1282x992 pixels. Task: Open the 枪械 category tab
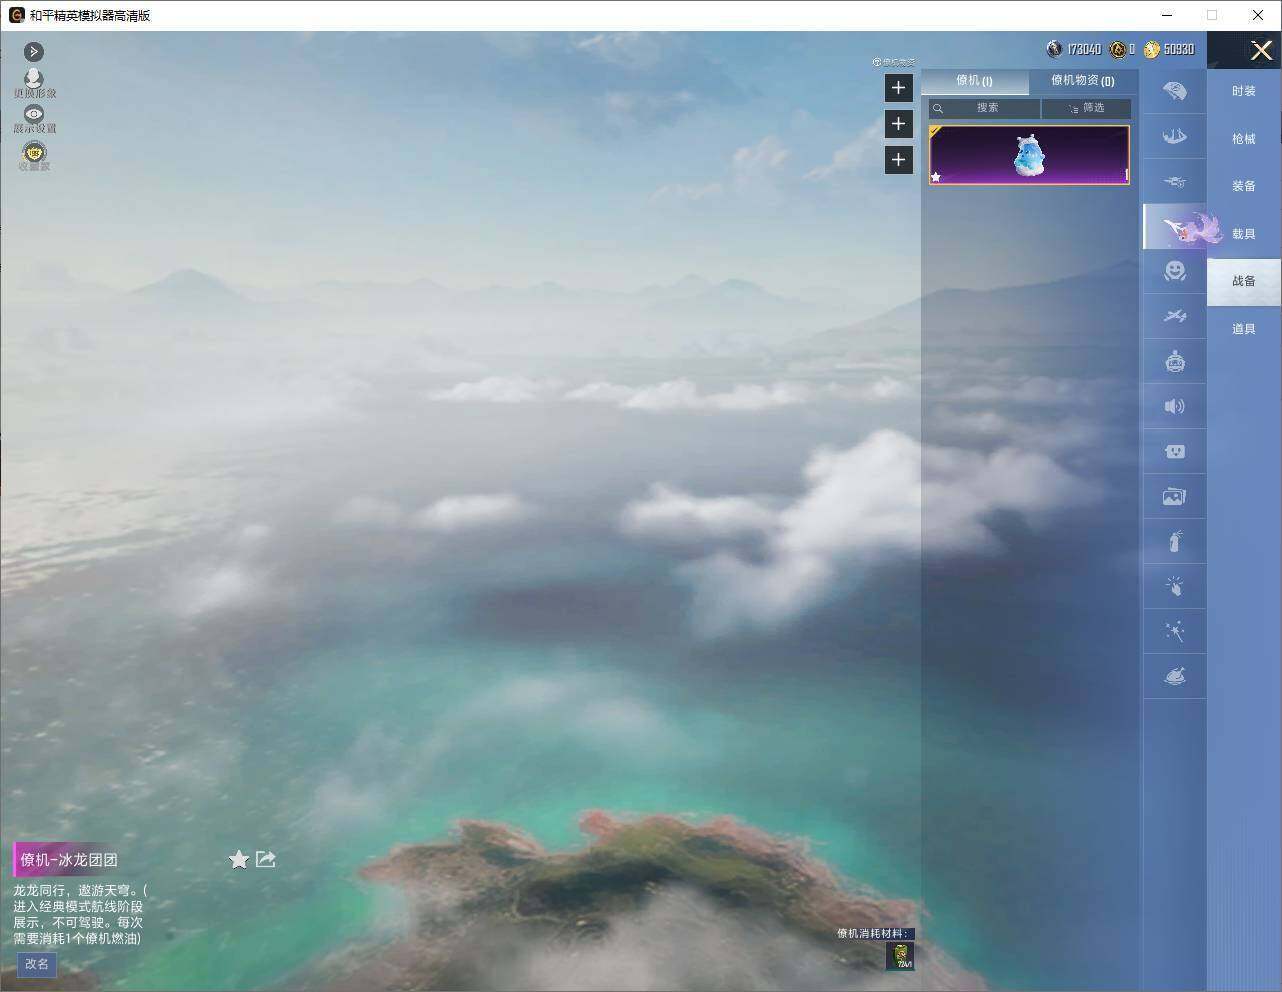(x=1244, y=139)
